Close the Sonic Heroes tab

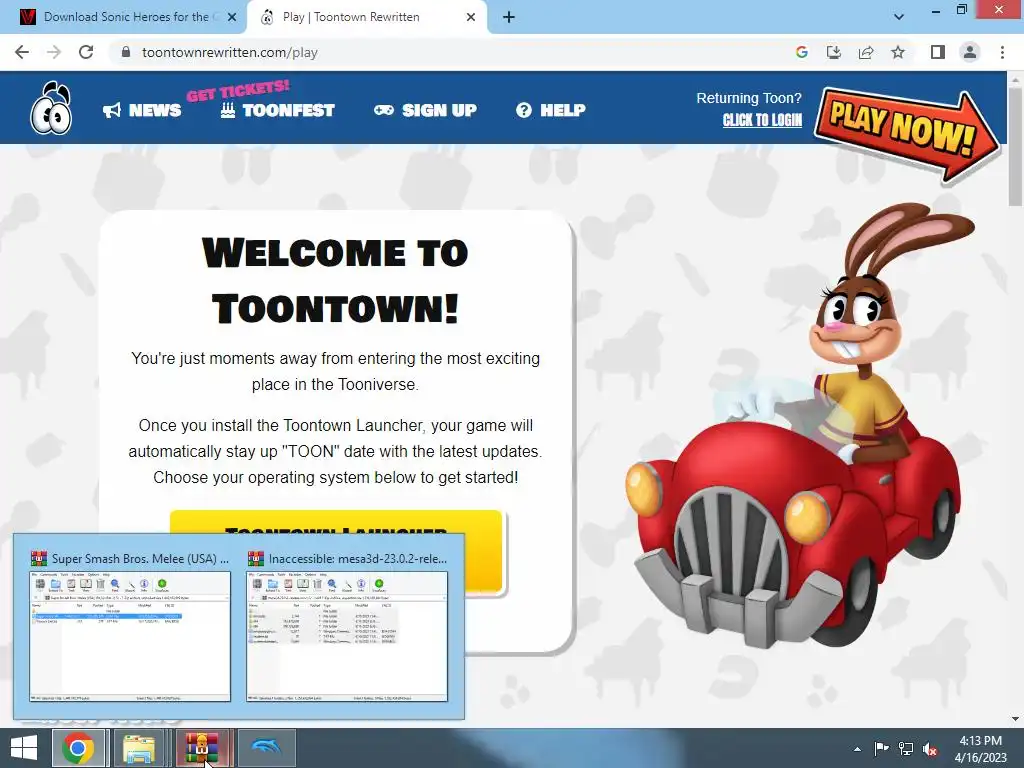(x=232, y=18)
